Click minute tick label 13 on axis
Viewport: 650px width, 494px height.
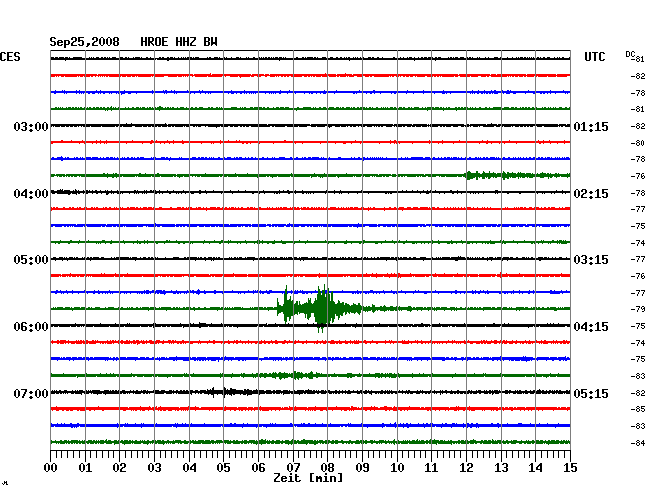pyautogui.click(x=501, y=468)
